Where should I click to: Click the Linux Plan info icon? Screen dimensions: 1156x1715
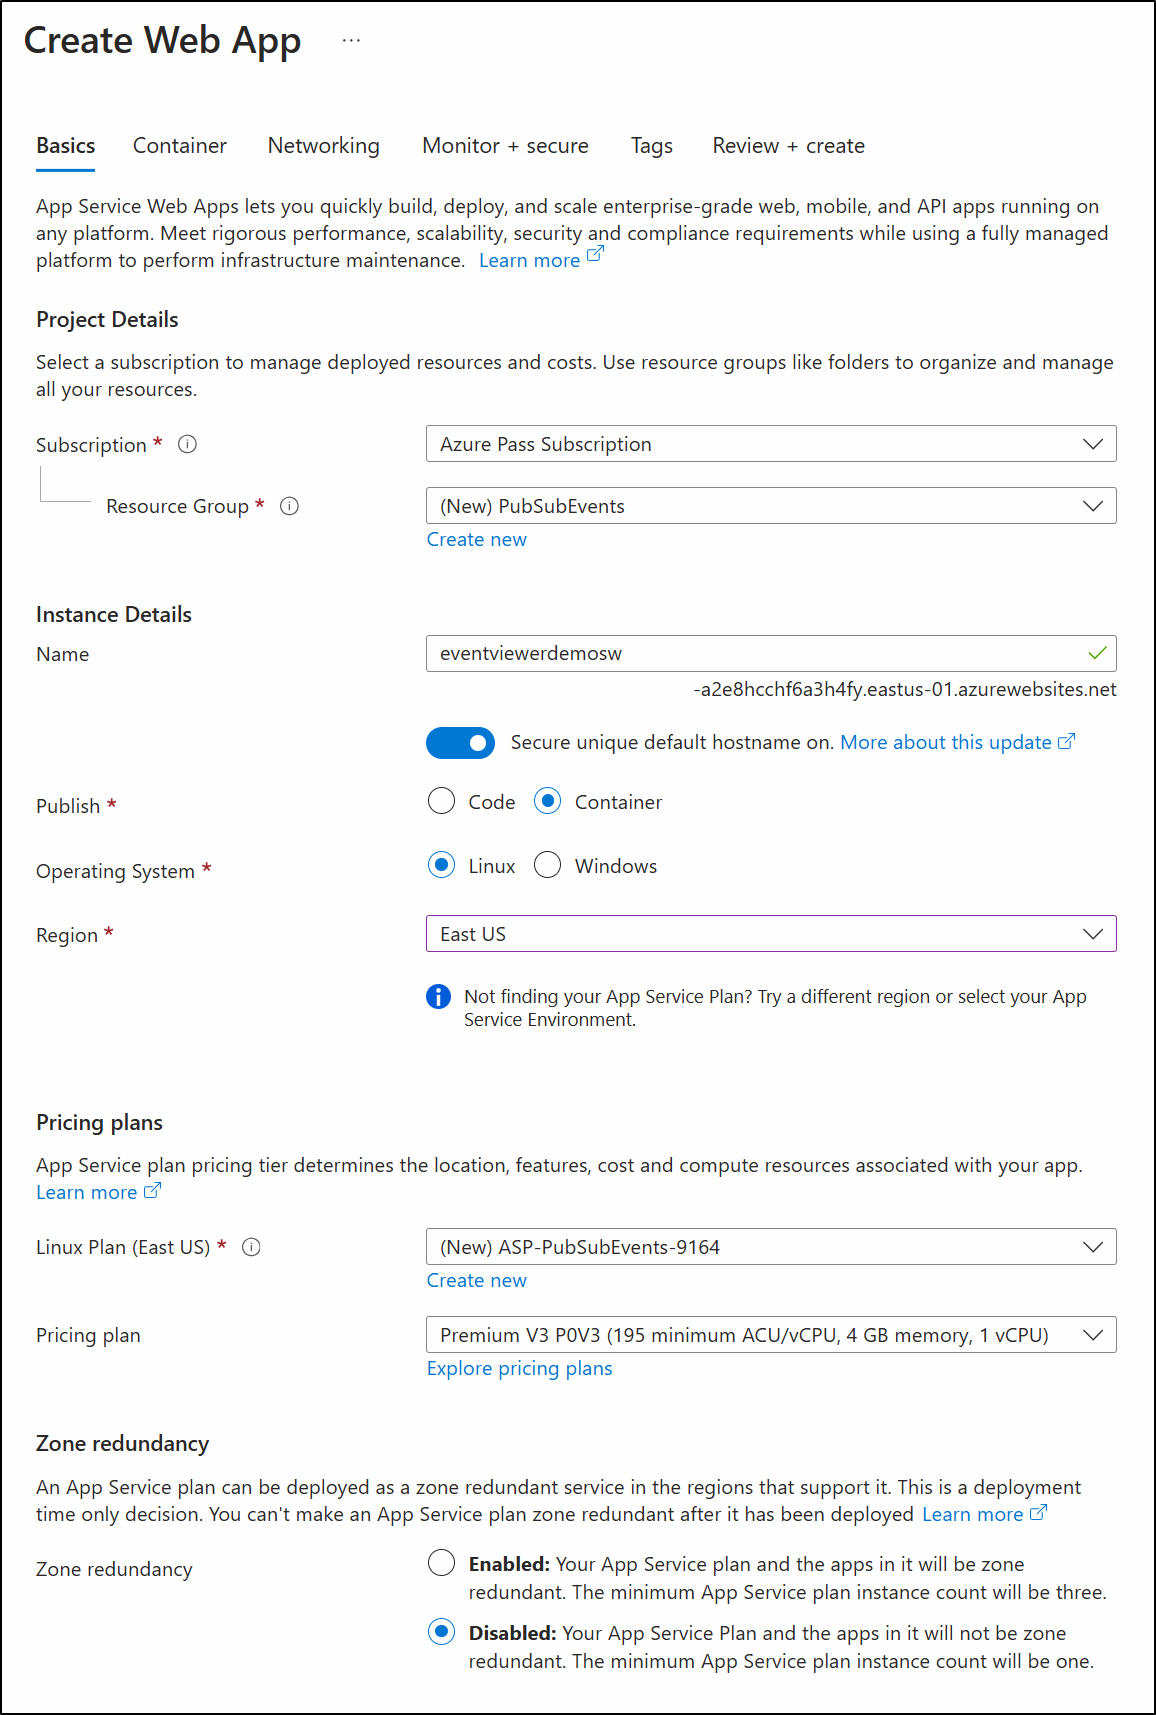click(251, 1247)
